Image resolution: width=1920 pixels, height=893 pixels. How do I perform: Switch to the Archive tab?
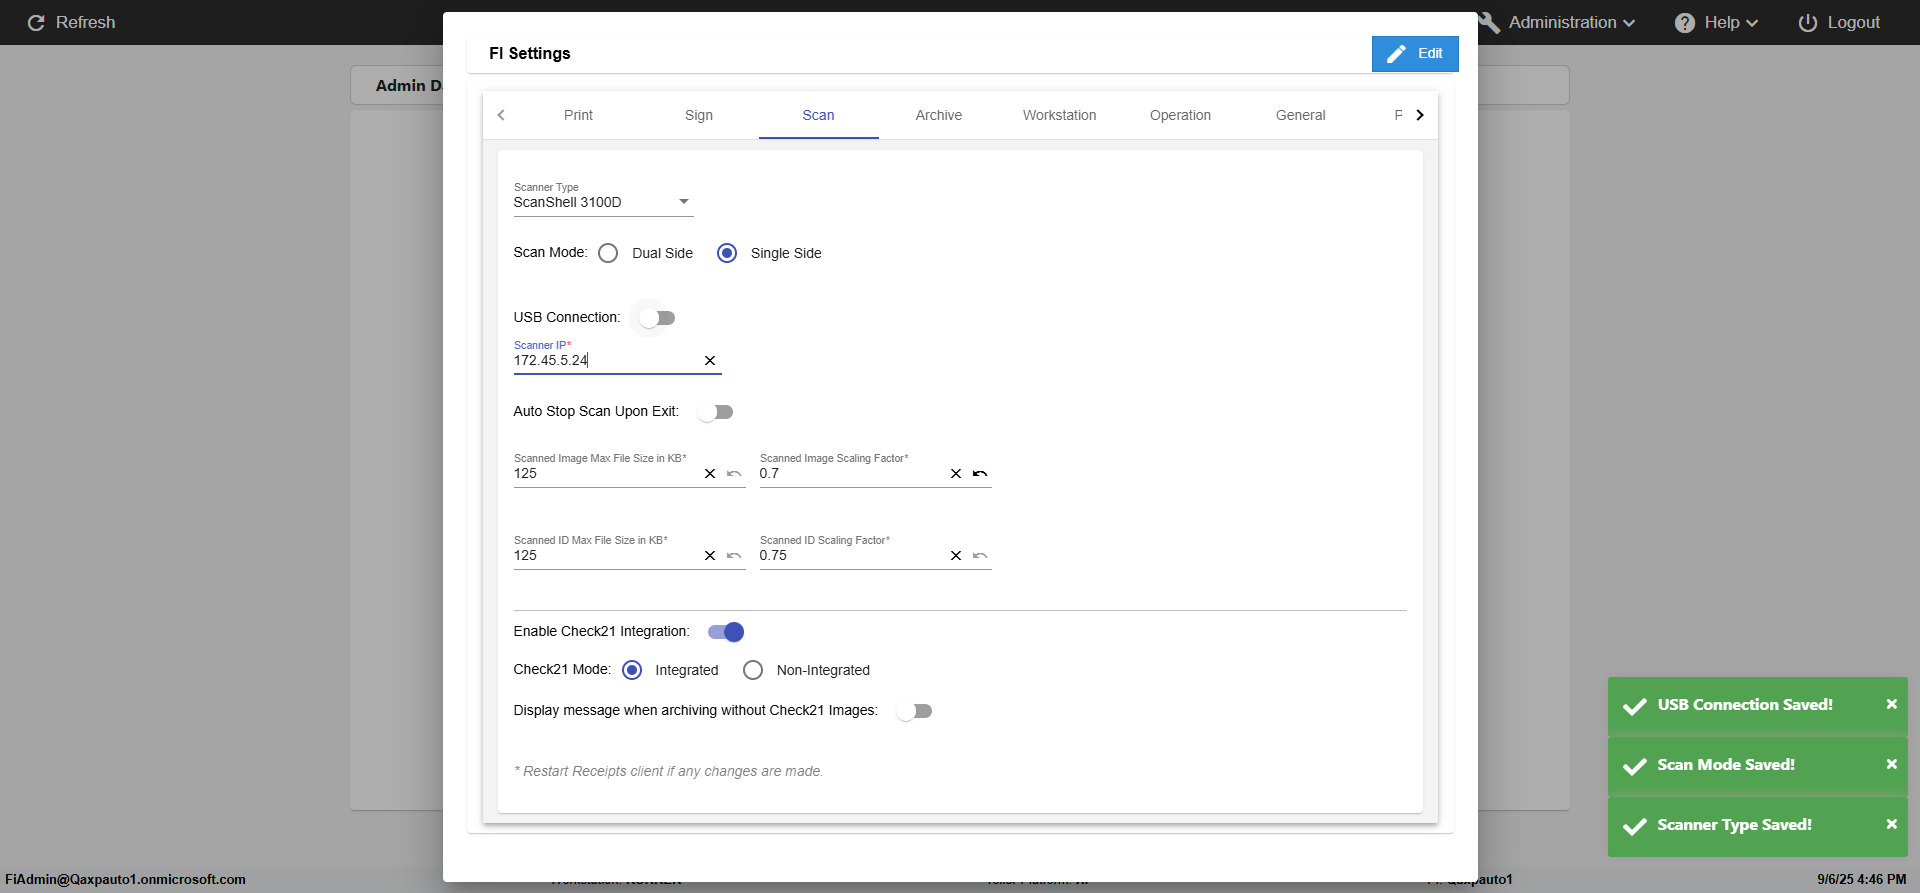939,116
